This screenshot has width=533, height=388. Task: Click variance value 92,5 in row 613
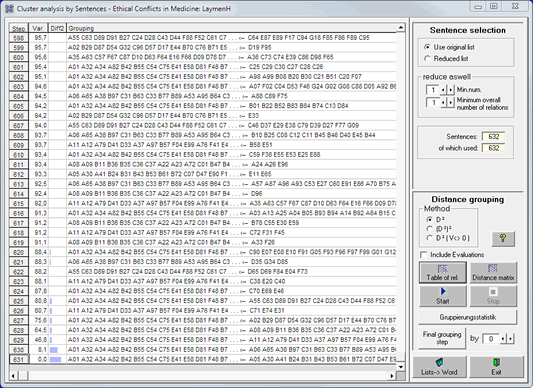(x=41, y=184)
